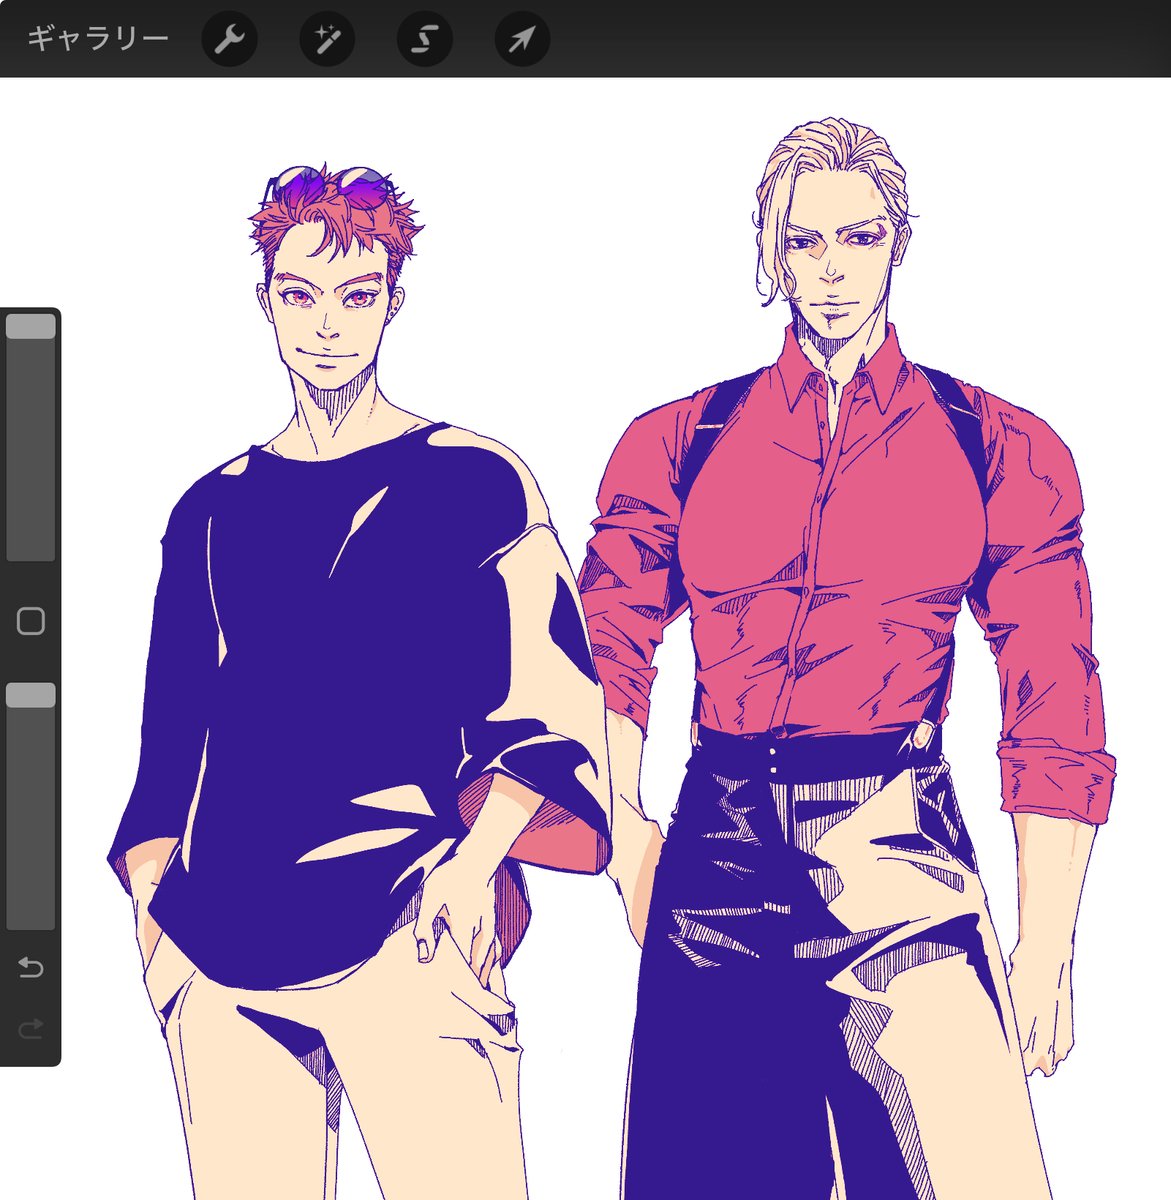Image resolution: width=1171 pixels, height=1200 pixels.
Task: Tap the purple sunglasses on the red-haired man's head
Action: 330,183
